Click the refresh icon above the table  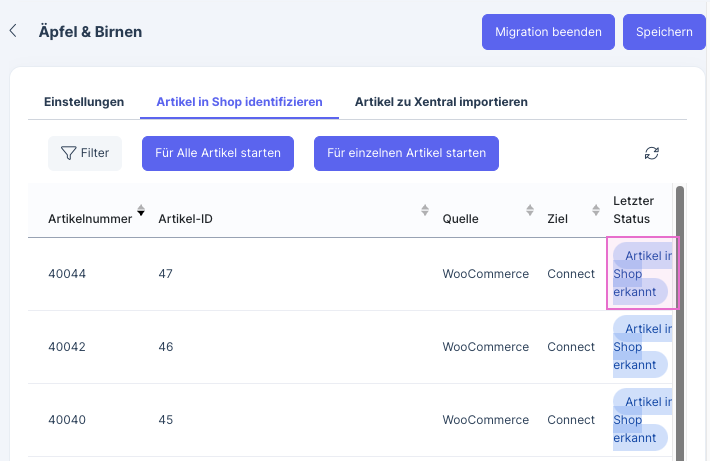652,153
